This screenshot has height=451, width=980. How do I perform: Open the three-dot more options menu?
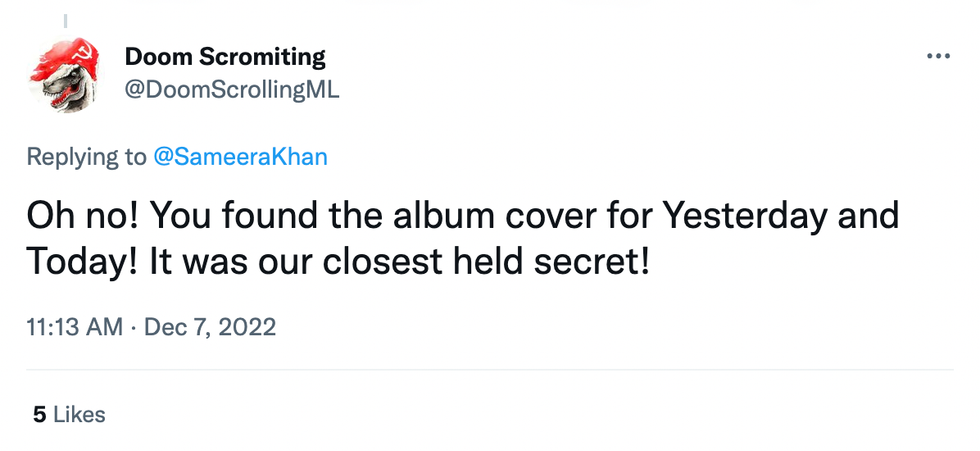click(938, 57)
